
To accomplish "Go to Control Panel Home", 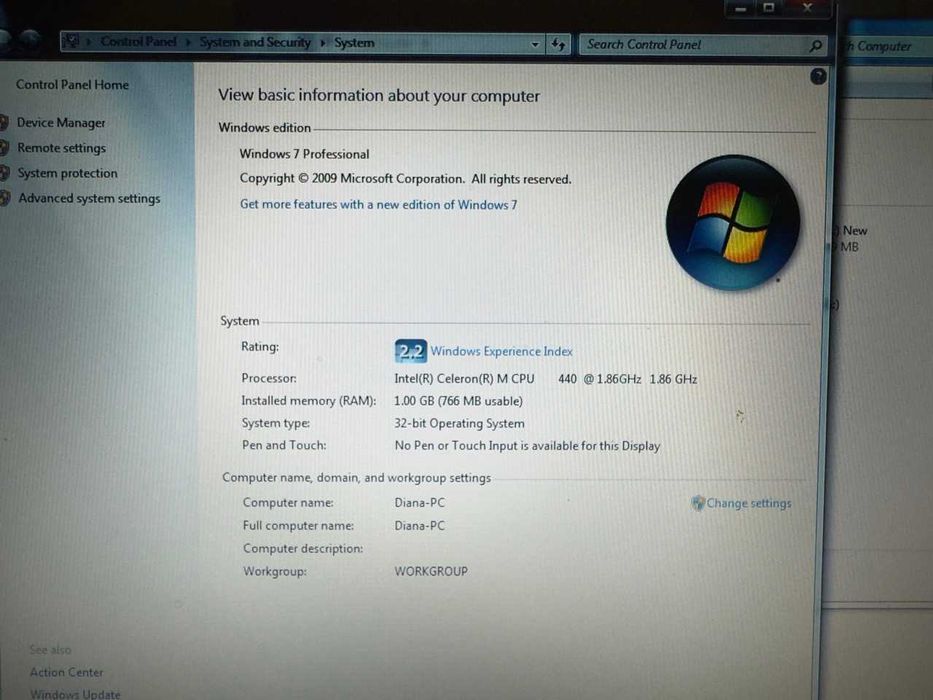I will (x=72, y=85).
